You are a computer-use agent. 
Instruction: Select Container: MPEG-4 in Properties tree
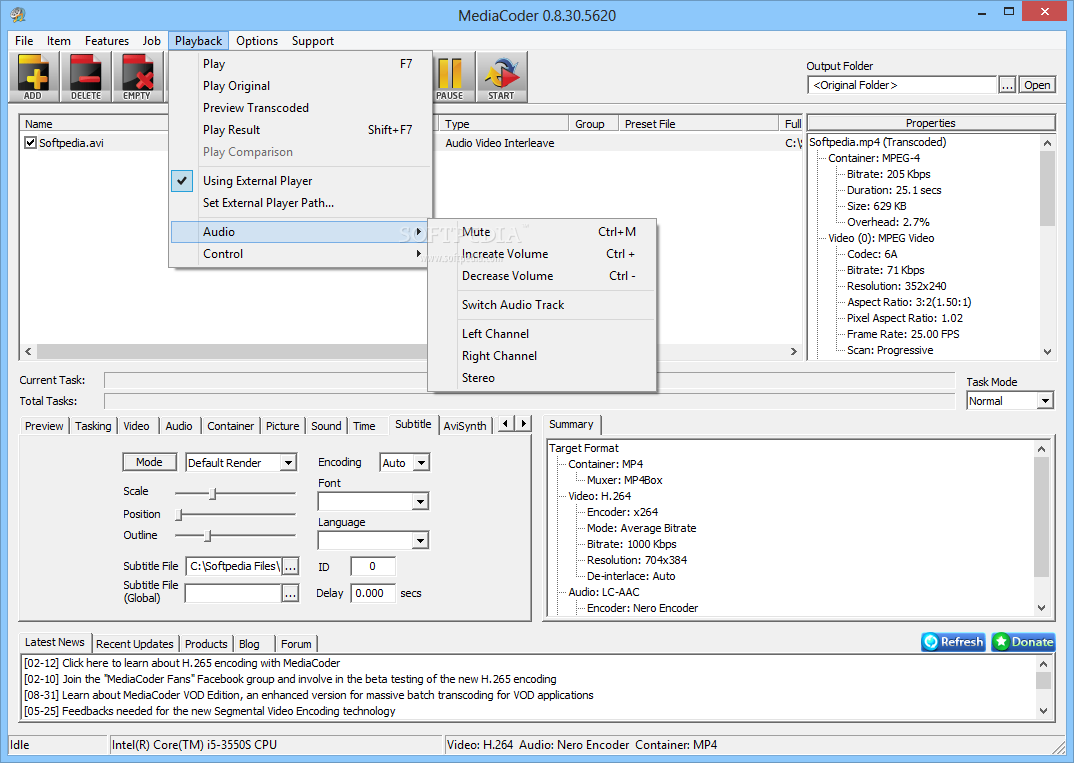(x=874, y=158)
